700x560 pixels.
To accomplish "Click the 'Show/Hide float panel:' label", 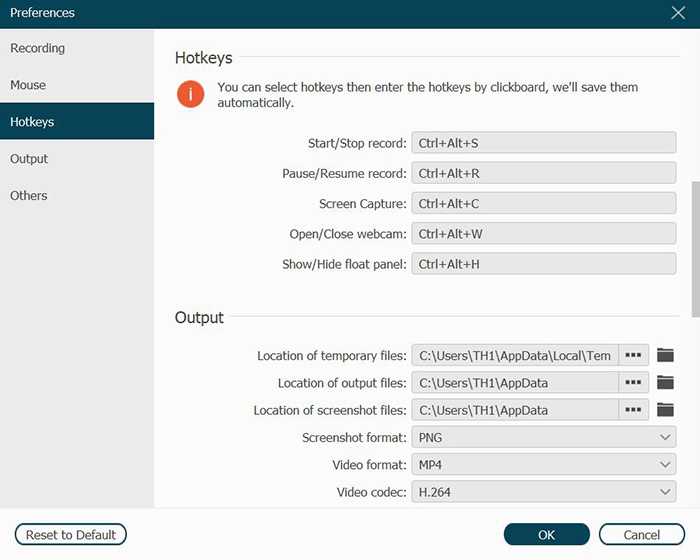I will pyautogui.click(x=344, y=264).
